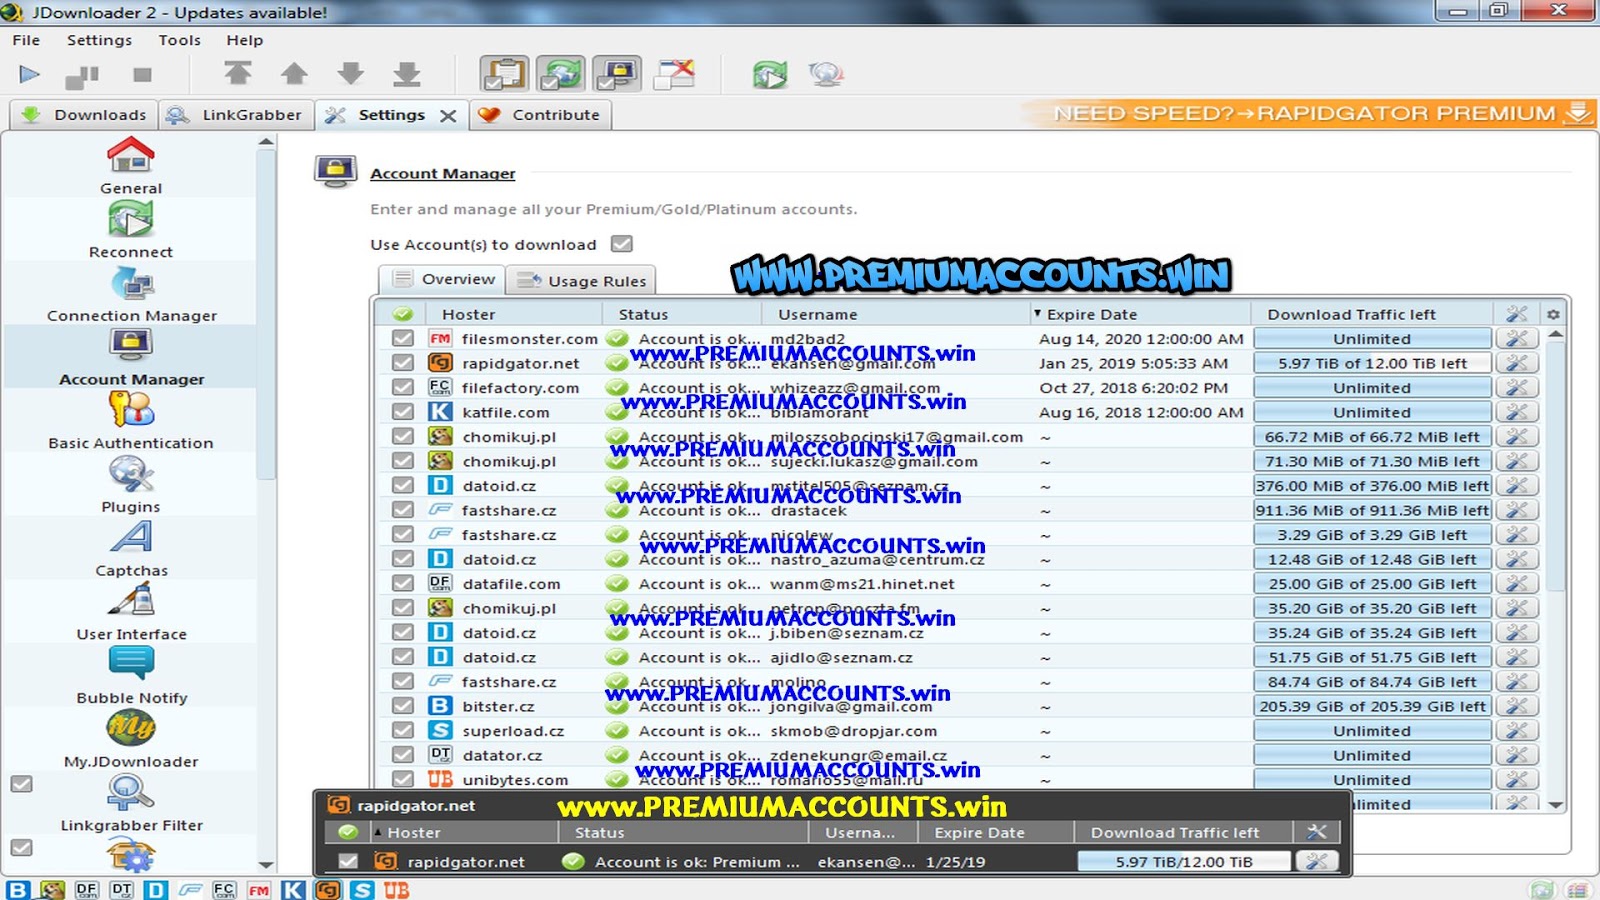The width and height of the screenshot is (1600, 900).
Task: Open the Help menu
Action: 244,40
